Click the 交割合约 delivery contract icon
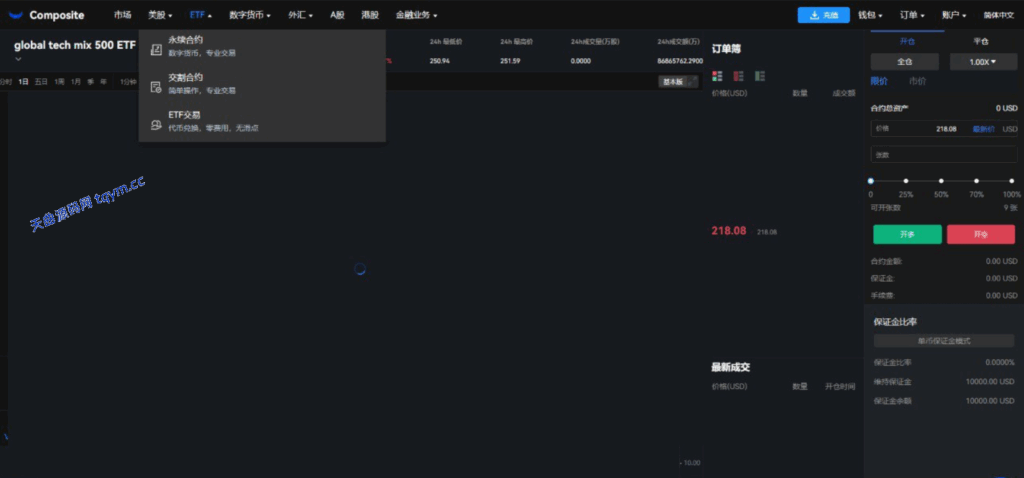 pyautogui.click(x=155, y=86)
